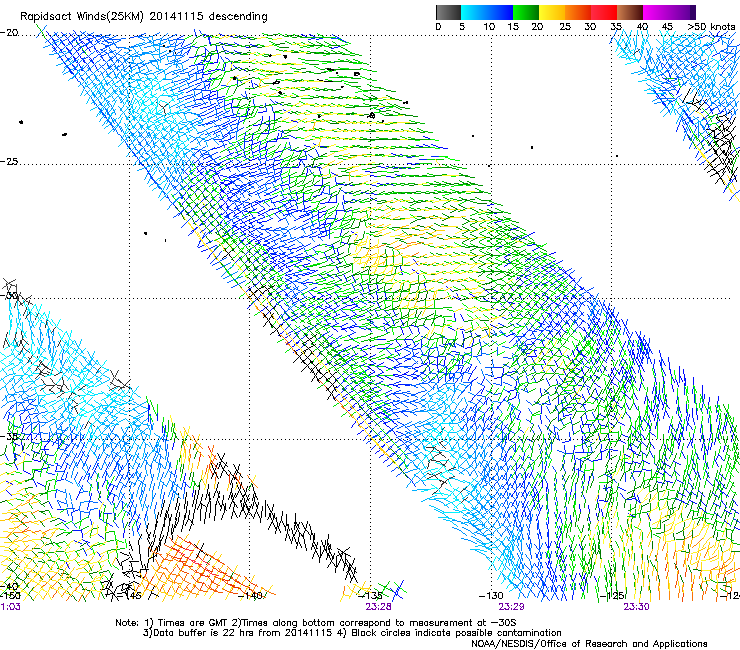This screenshot has height=650, width=740.
Task: Click the "0" legend scale label
Action: point(438,27)
